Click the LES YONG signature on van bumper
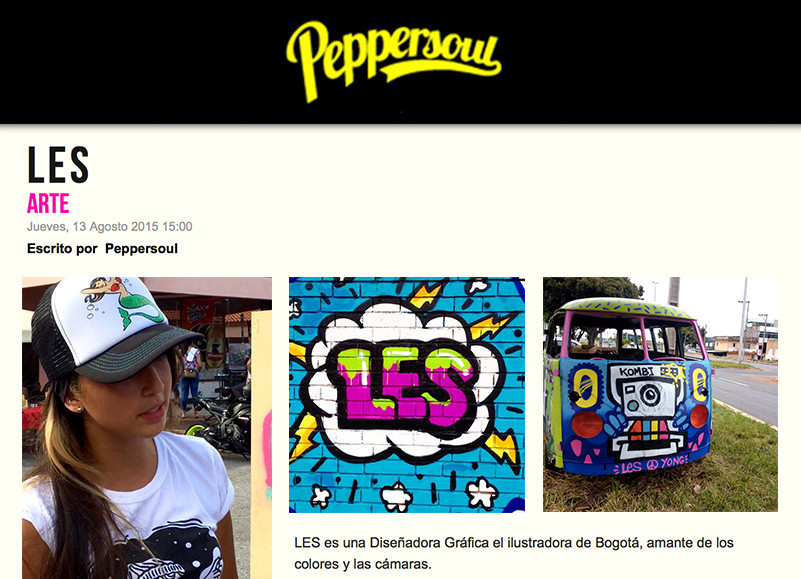801x579 pixels. pyautogui.click(x=655, y=464)
